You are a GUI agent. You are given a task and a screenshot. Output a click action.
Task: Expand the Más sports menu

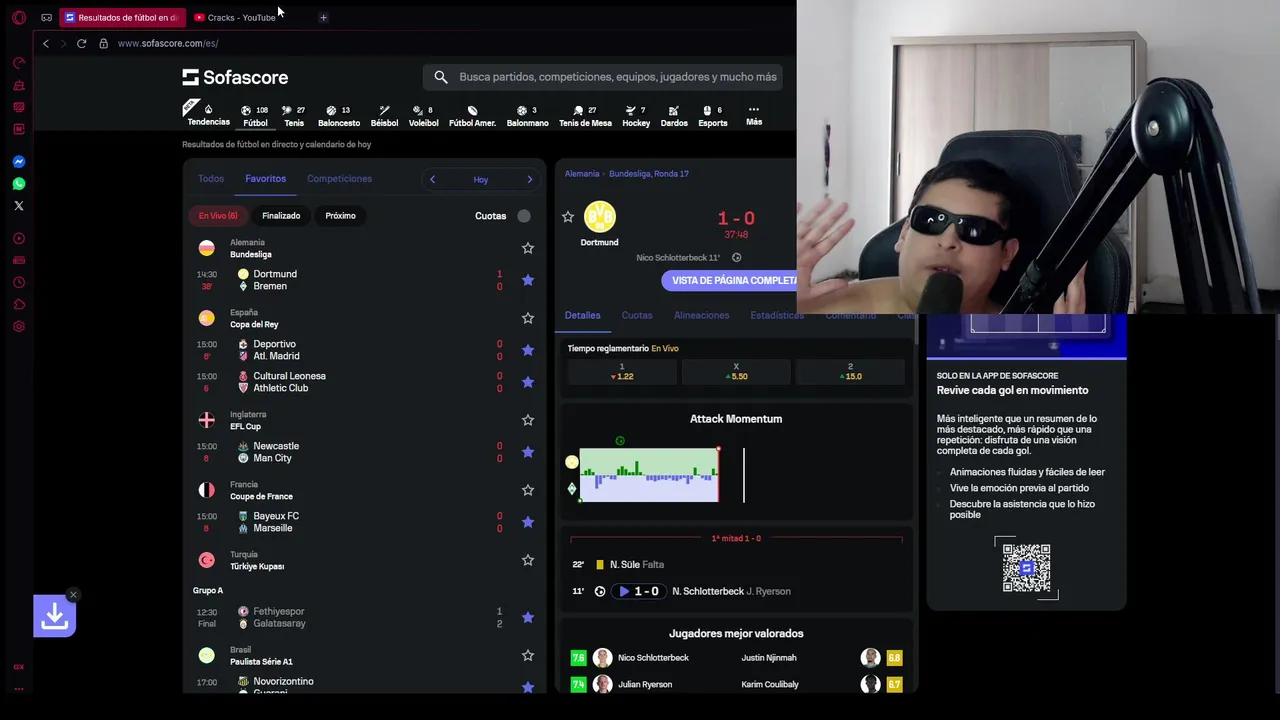[754, 115]
